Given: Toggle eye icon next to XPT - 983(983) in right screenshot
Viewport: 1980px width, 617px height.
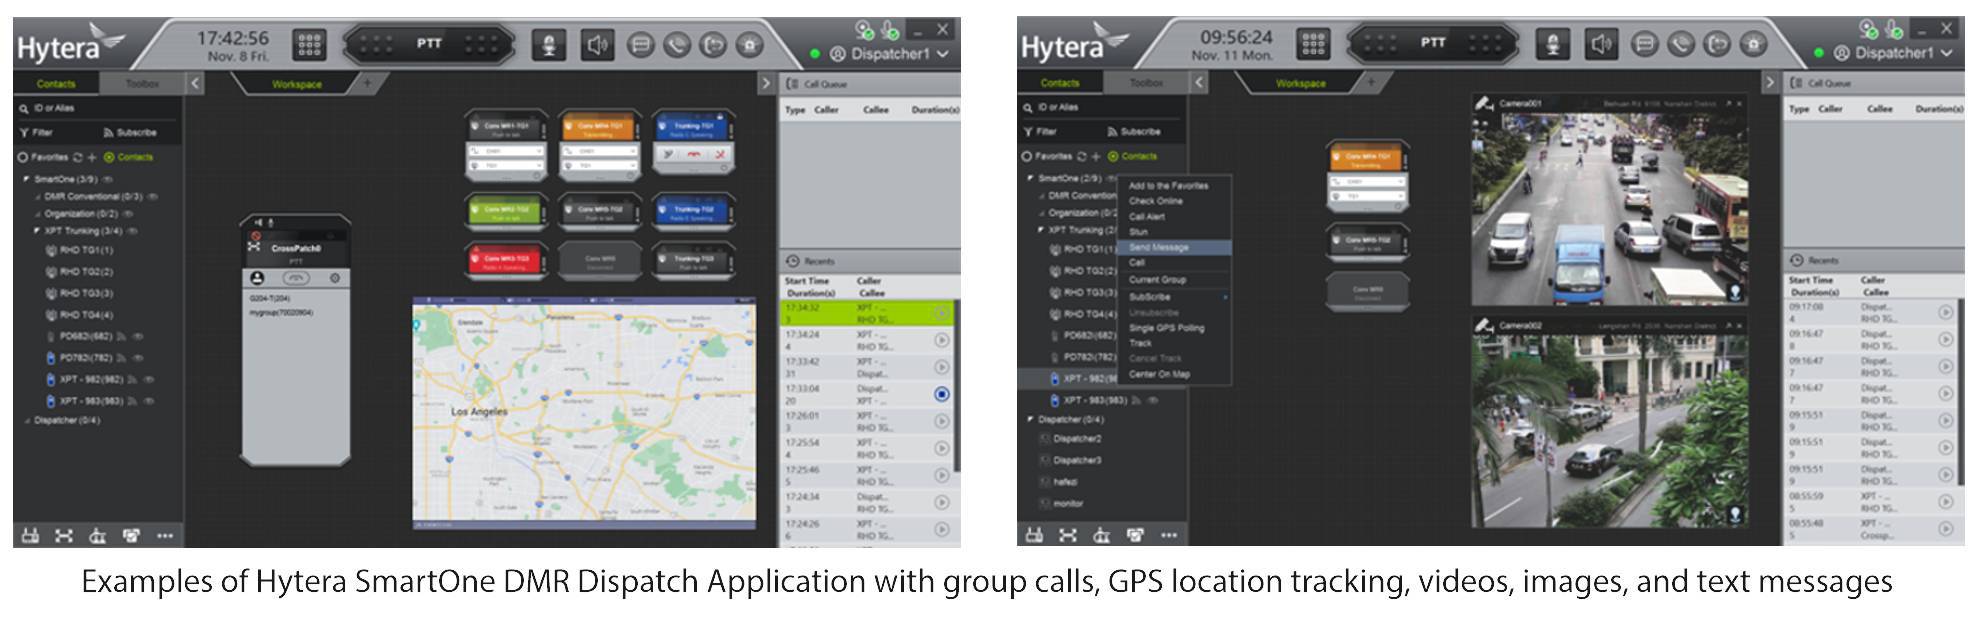Looking at the screenshot, I should click(1153, 400).
